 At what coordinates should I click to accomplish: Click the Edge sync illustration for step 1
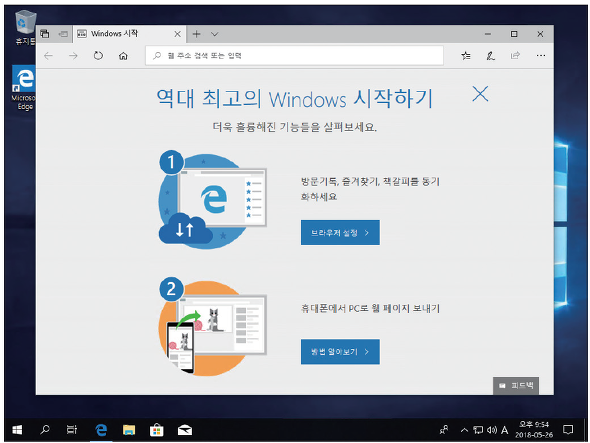213,200
